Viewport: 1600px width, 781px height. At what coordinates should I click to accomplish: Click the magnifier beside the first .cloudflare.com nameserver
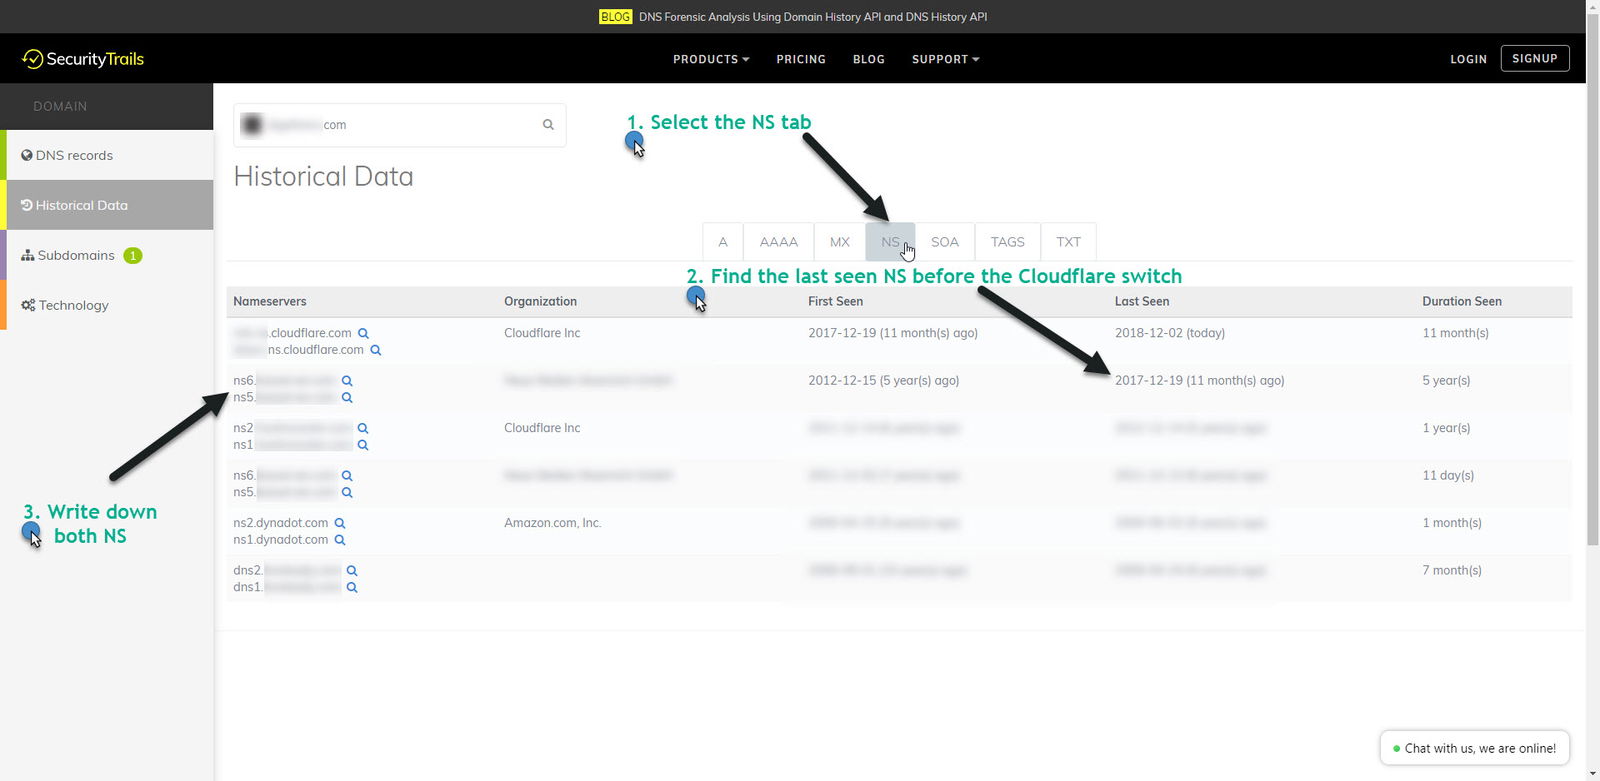coord(364,333)
